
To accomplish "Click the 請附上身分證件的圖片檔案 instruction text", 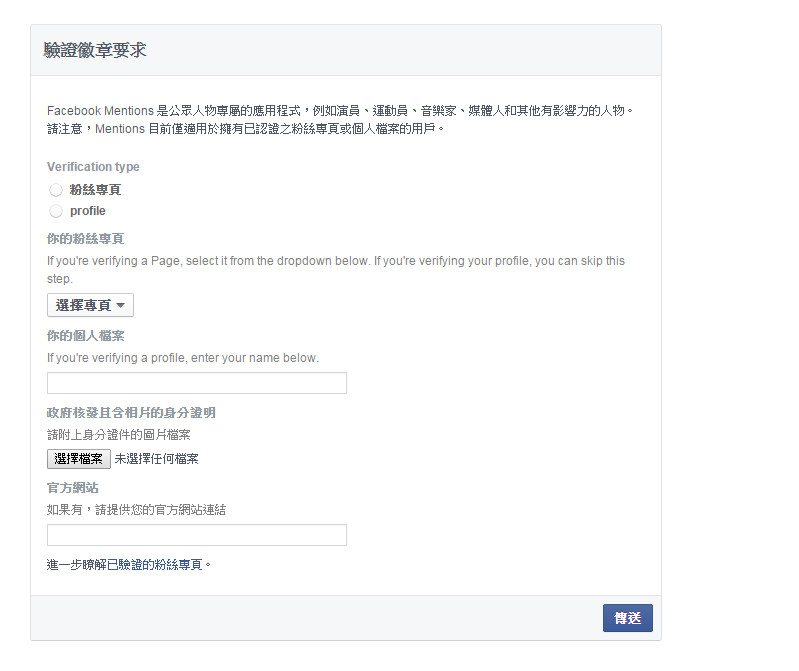I will [118, 434].
